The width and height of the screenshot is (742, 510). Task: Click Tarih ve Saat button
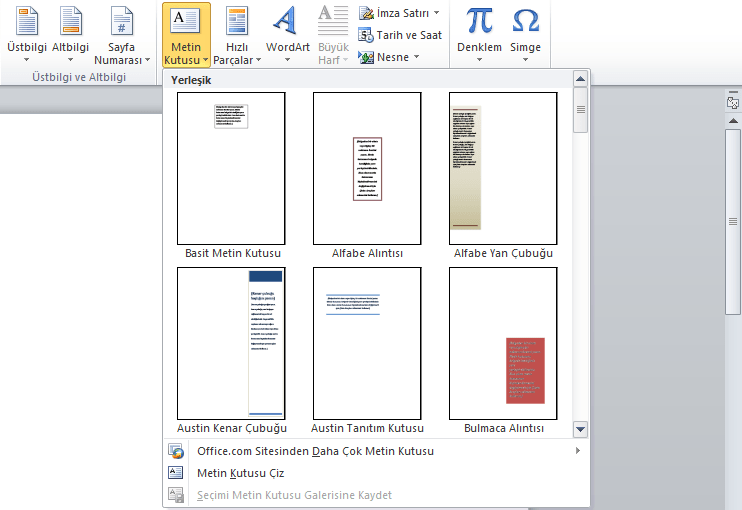400,35
